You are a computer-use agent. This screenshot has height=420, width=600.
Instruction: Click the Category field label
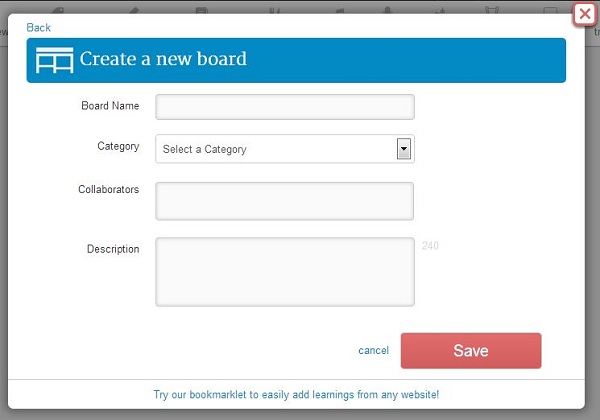coord(118,146)
